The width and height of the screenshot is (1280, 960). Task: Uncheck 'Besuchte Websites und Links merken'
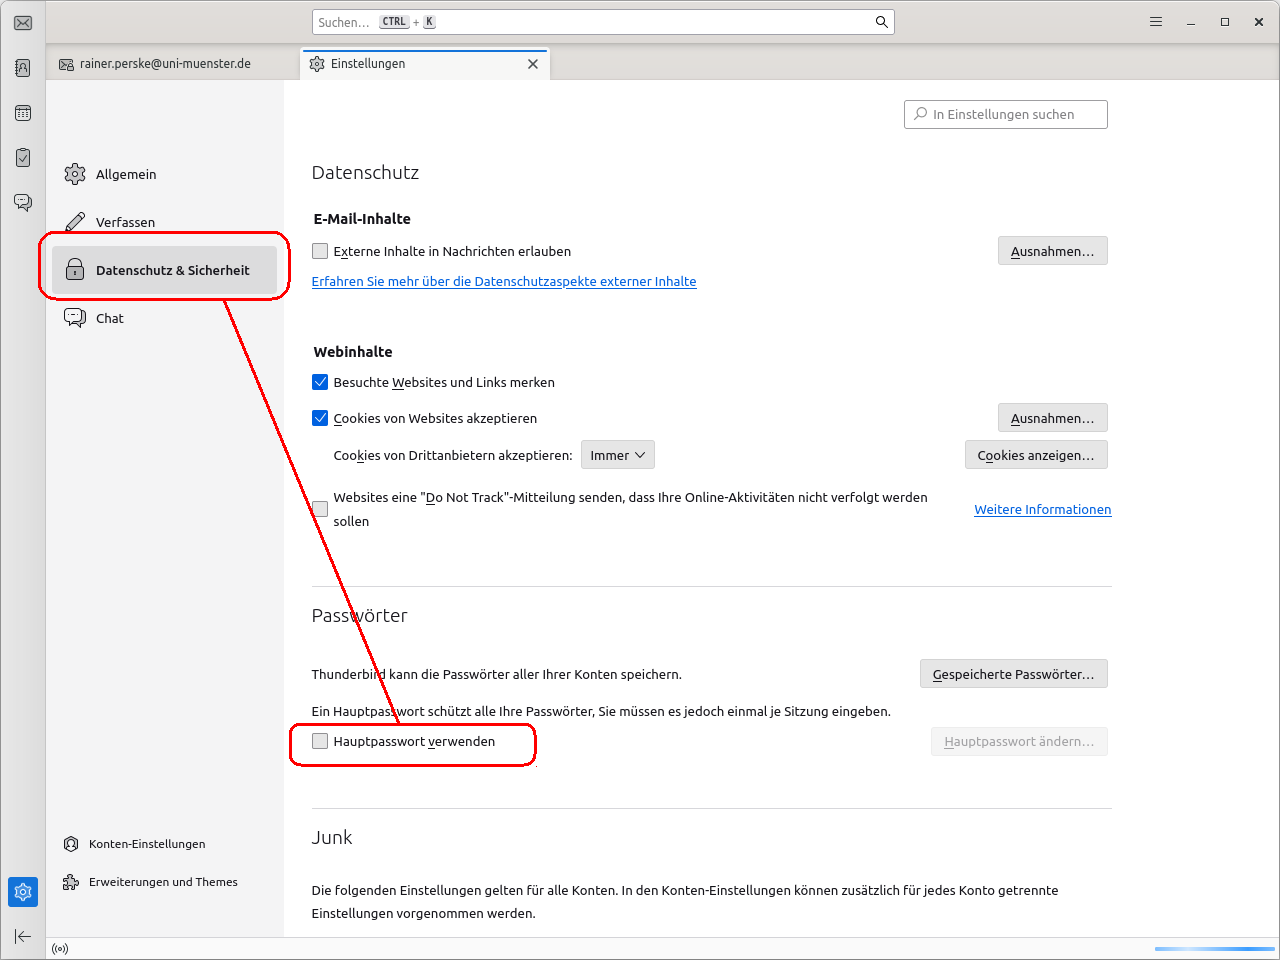coord(320,382)
